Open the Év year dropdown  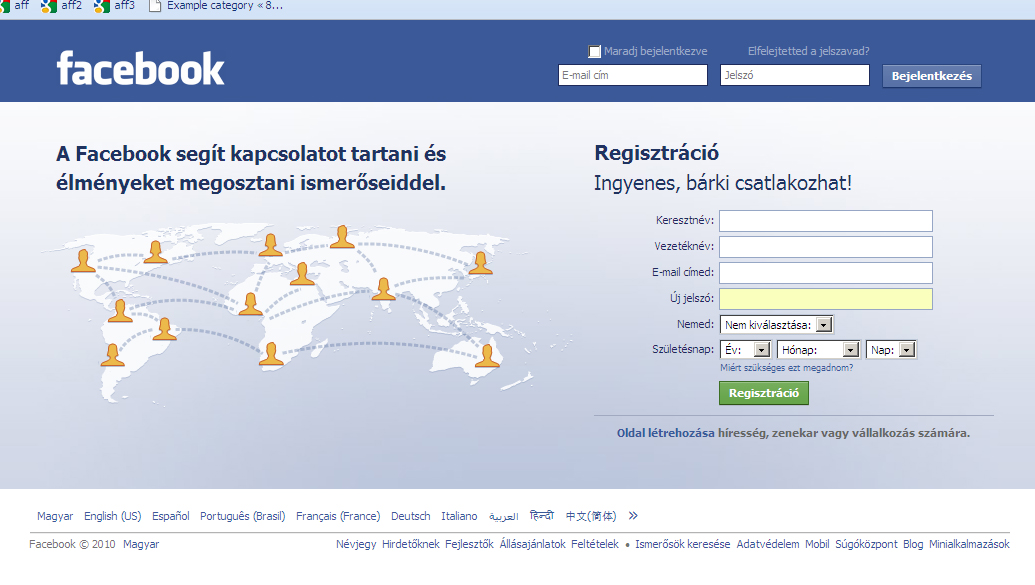745,350
